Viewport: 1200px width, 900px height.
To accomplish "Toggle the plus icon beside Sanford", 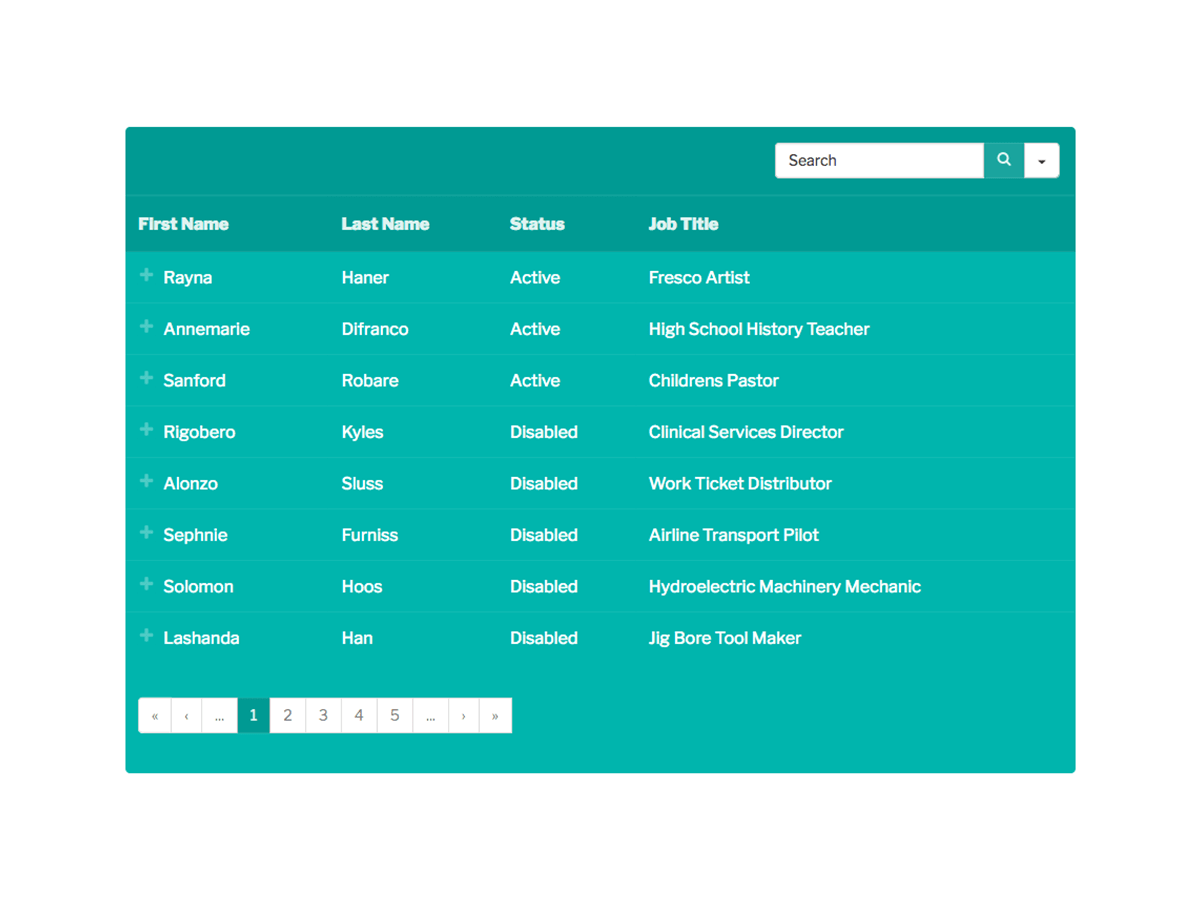I will click(x=146, y=379).
